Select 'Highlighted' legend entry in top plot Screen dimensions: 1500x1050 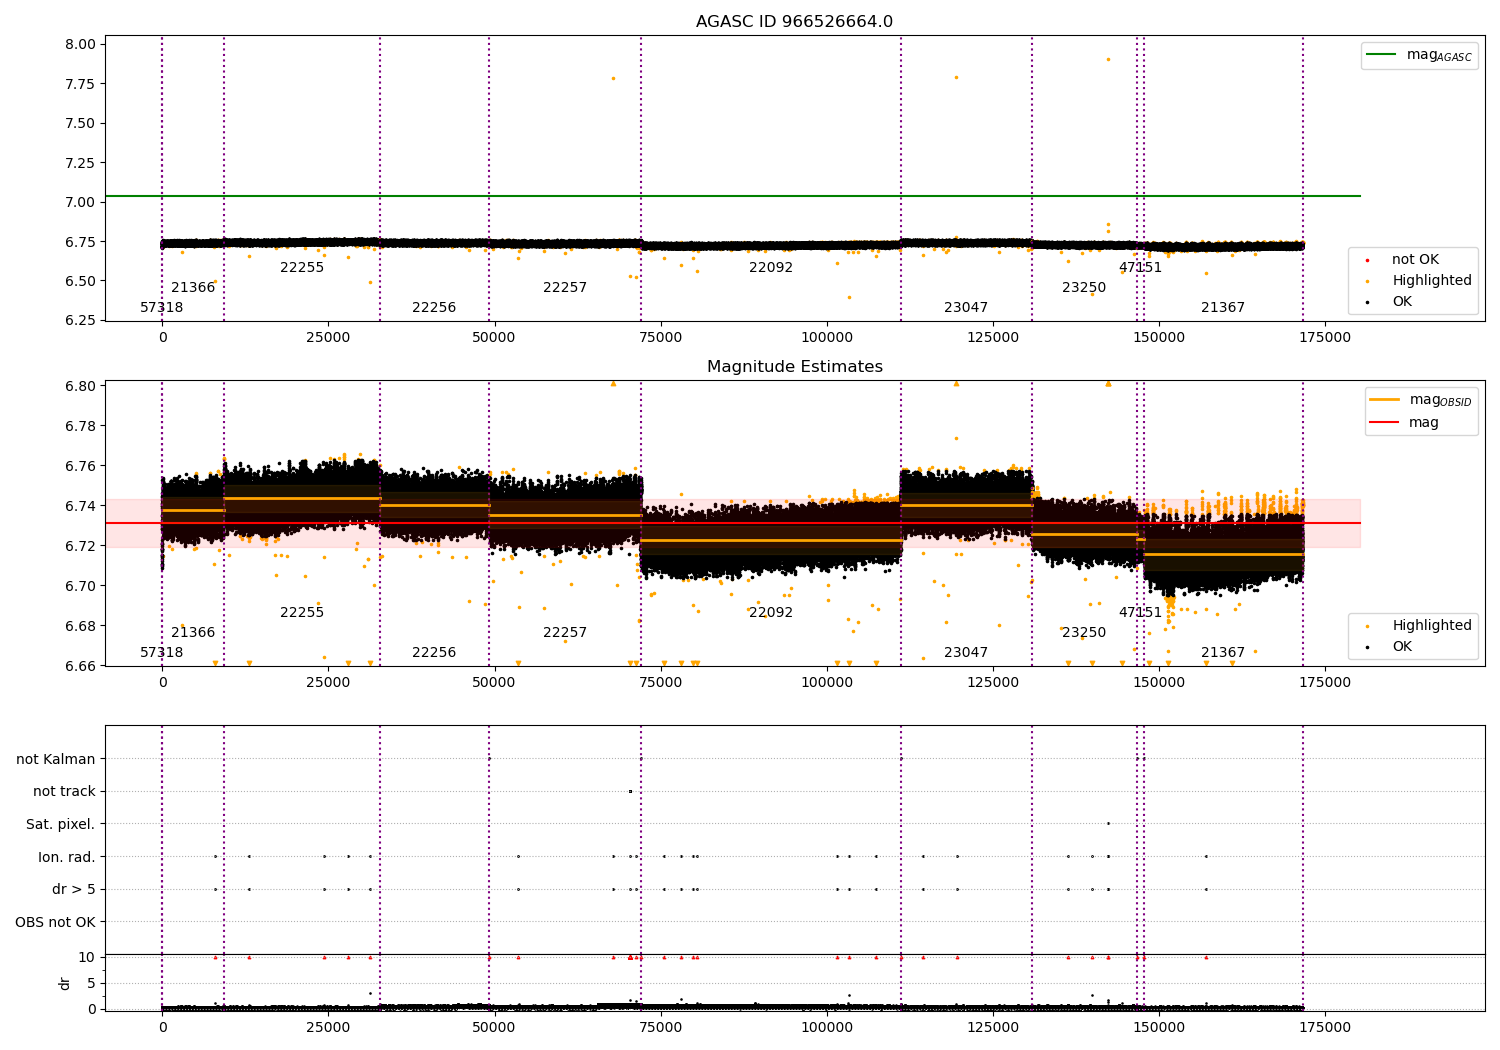coord(1432,281)
